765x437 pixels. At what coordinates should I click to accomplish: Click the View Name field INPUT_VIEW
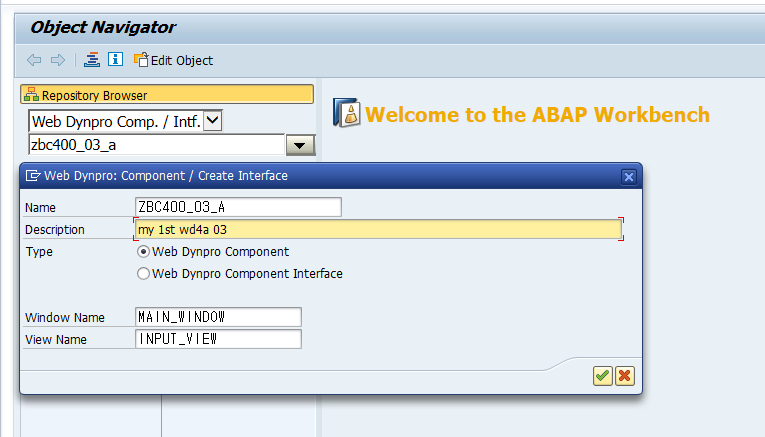pyautogui.click(x=218, y=339)
